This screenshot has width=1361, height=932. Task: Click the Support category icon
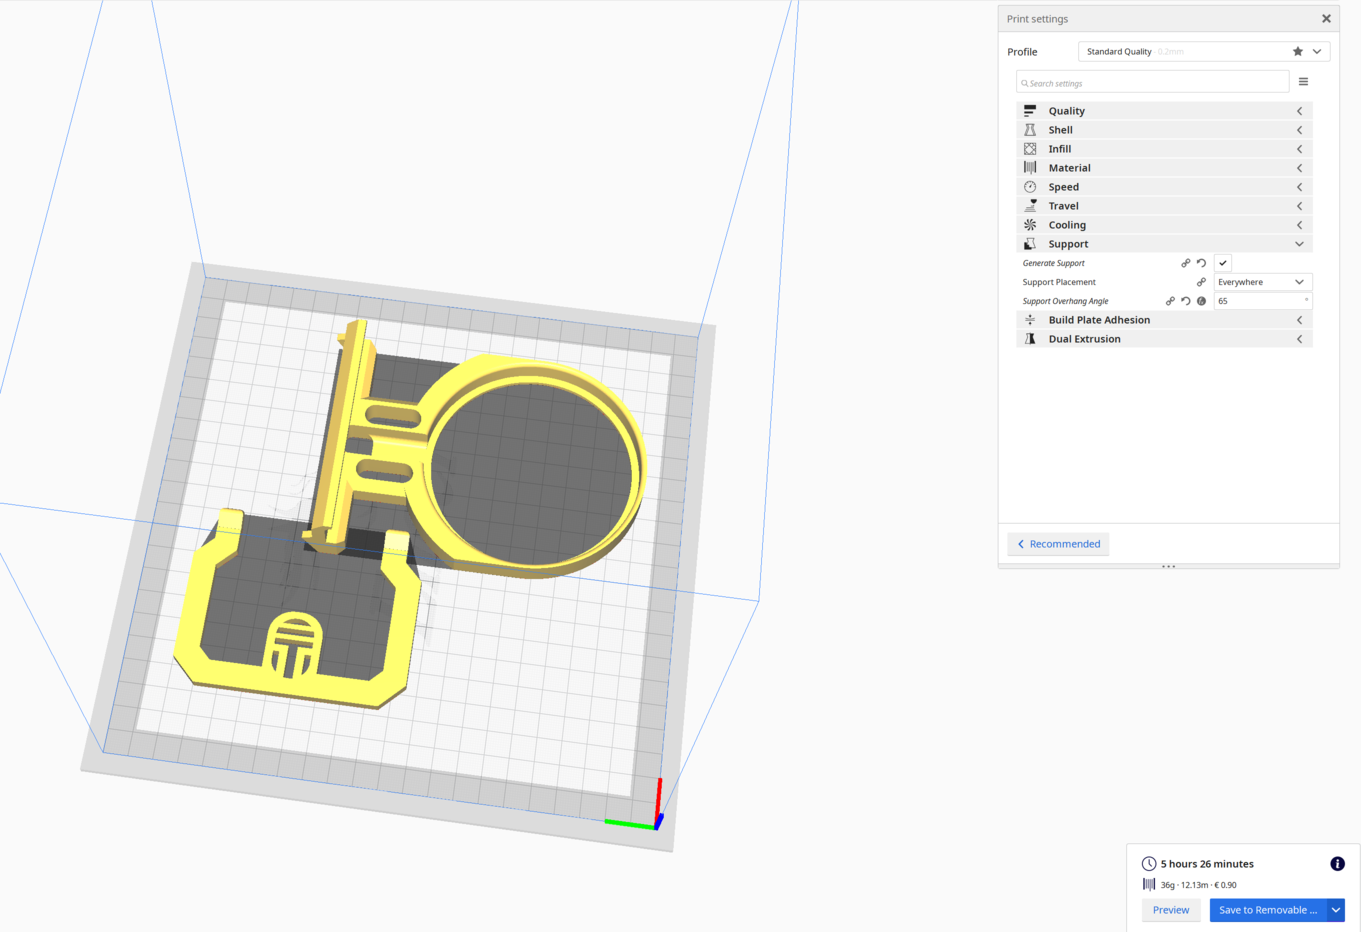click(1030, 244)
